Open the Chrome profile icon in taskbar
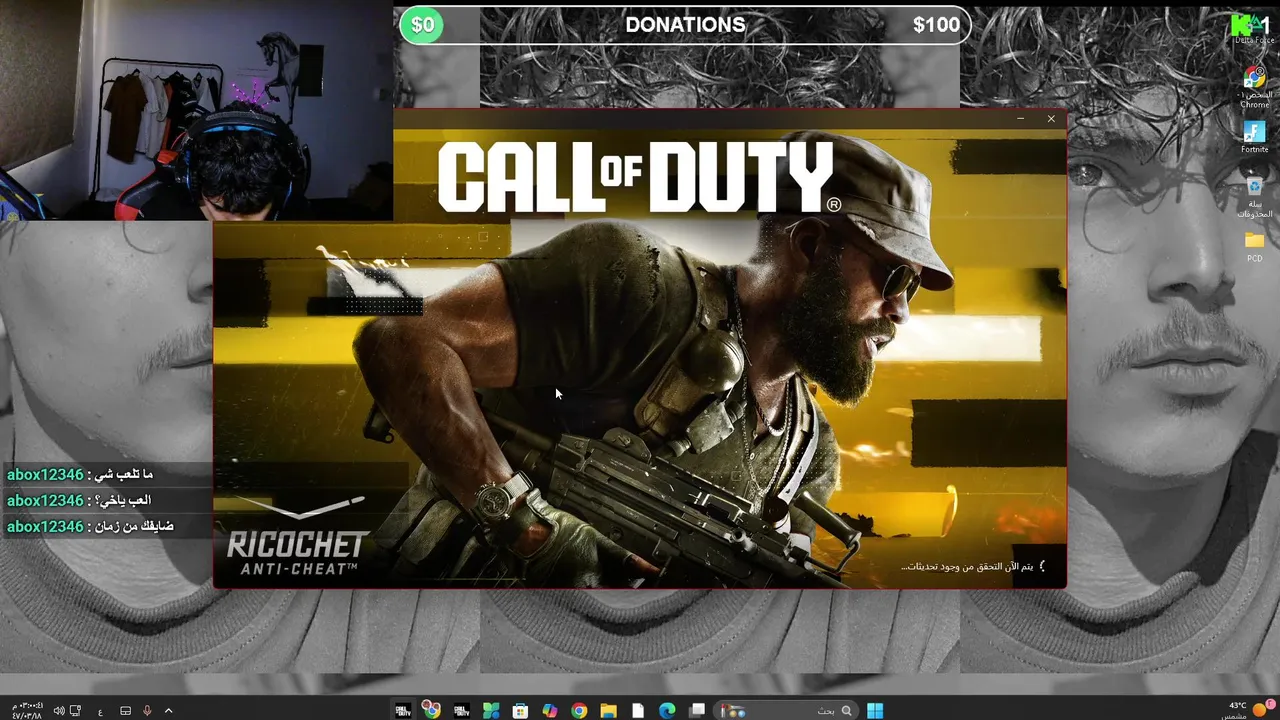 coord(431,710)
